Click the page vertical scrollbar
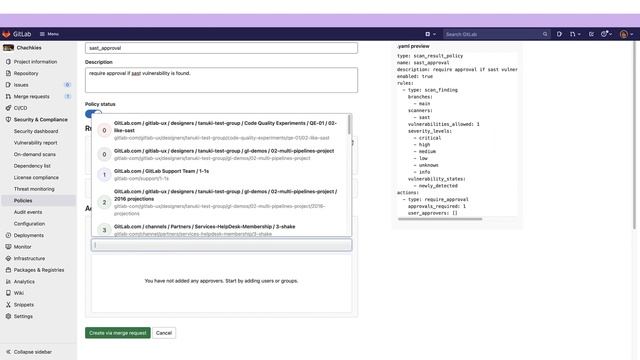 (x=634, y=135)
